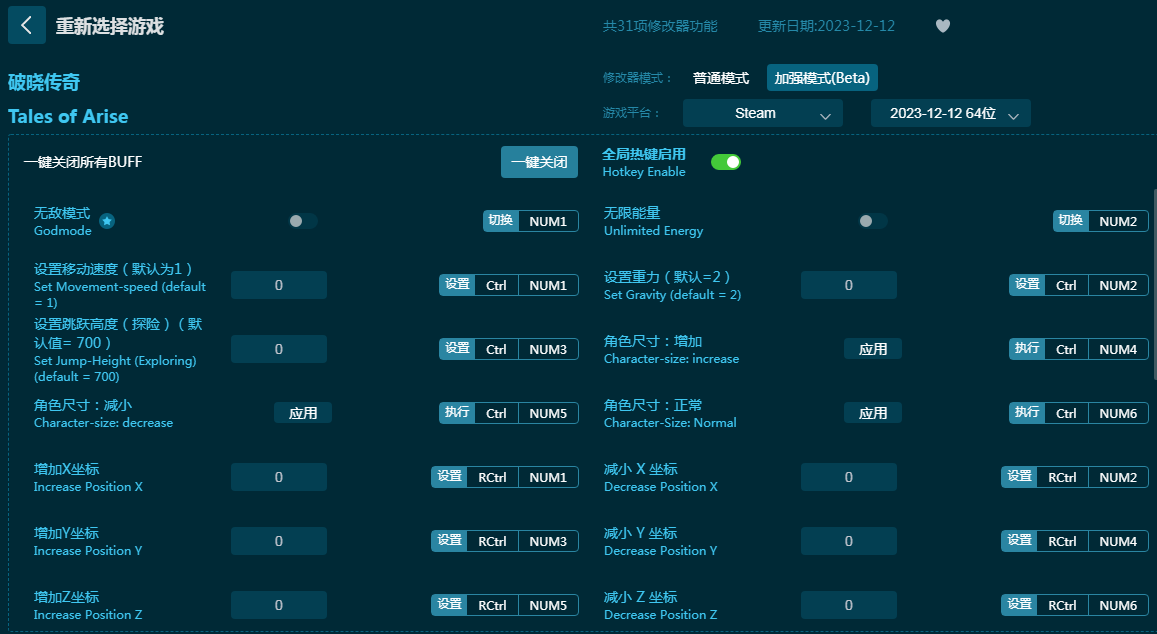This screenshot has height=634, width=1157.
Task: Click the NUM4 key for Character-size: increase
Action: (1118, 350)
